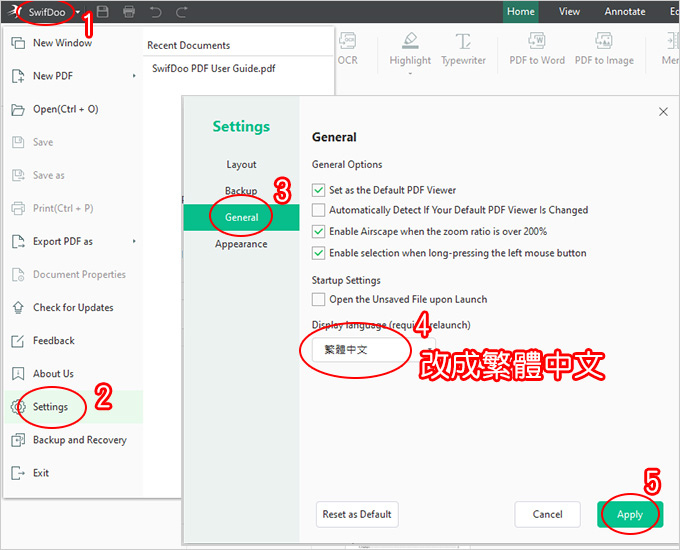Check Open the Unsaved File upon Launch
Viewport: 680px width, 550px height.
point(318,299)
